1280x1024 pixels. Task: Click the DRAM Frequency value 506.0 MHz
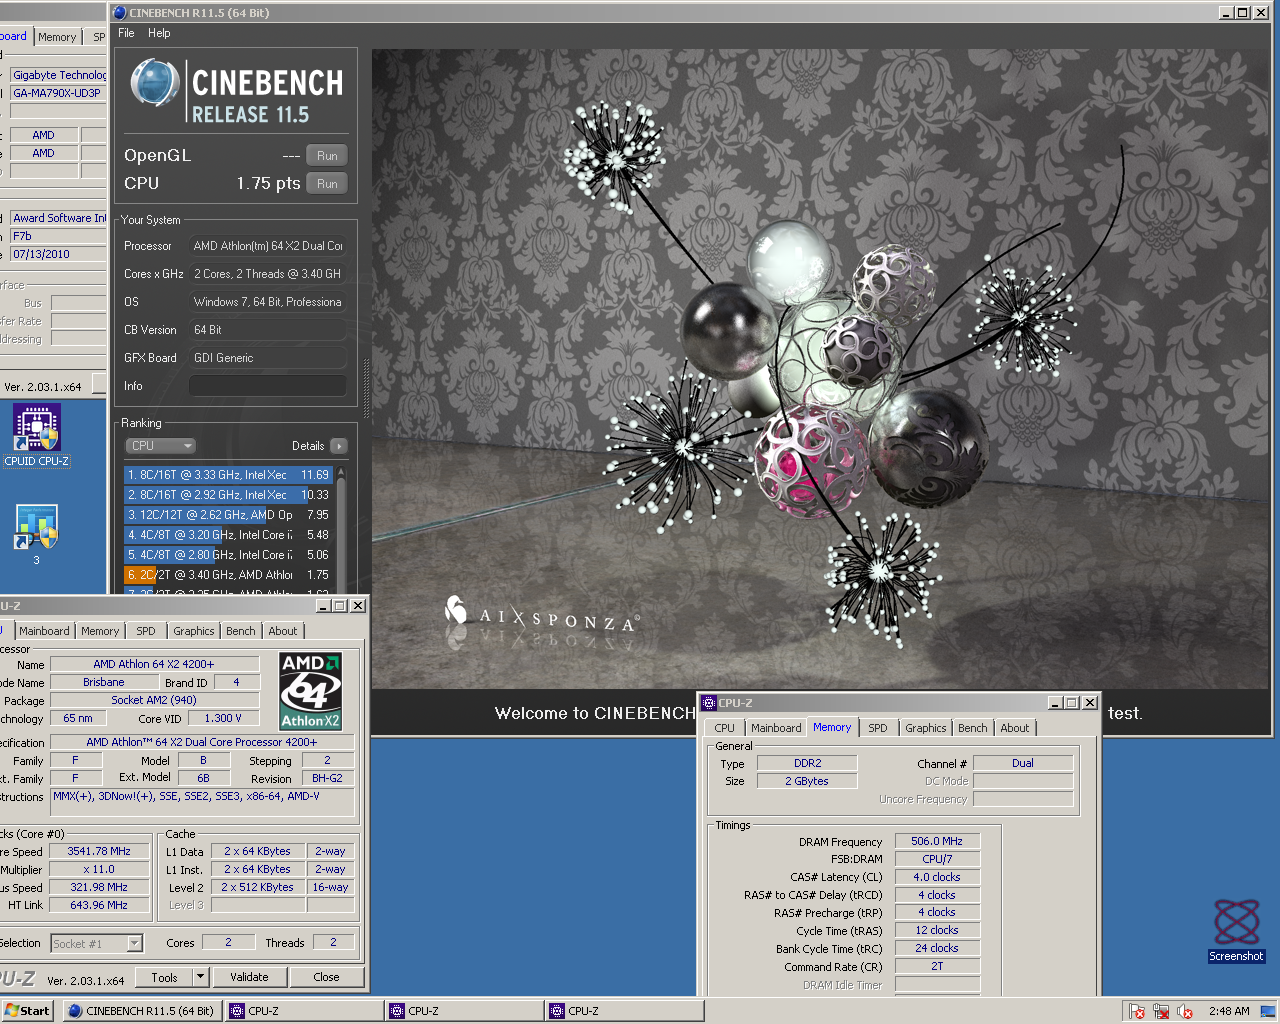click(937, 841)
